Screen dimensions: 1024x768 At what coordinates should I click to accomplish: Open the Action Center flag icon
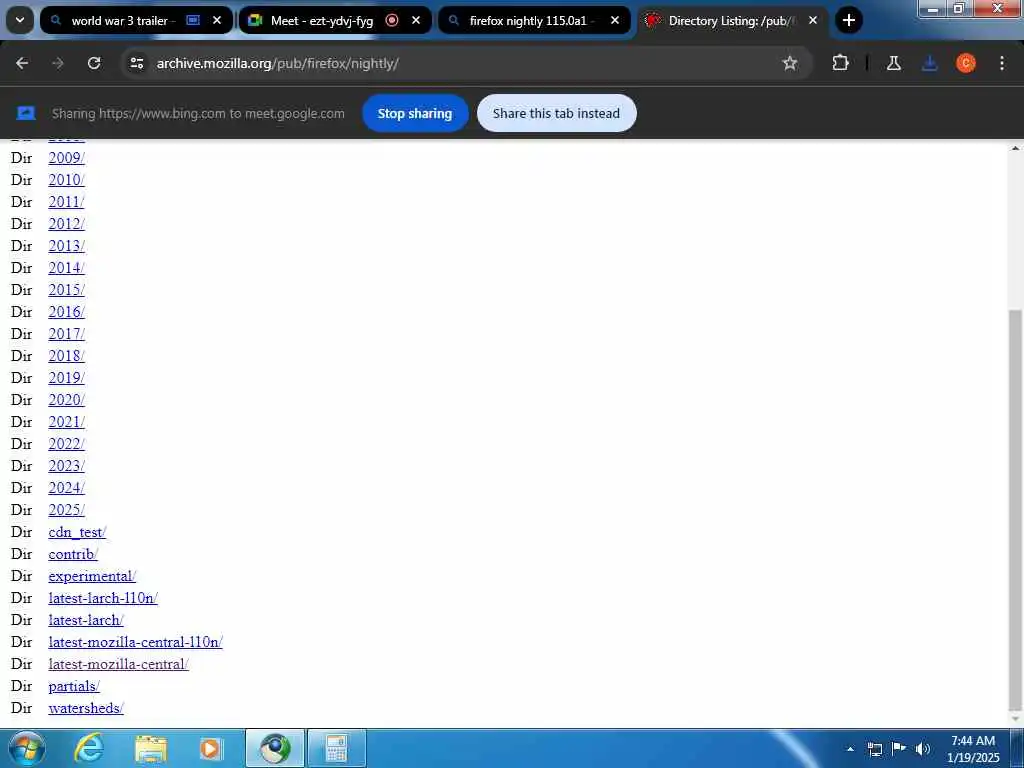tap(899, 749)
